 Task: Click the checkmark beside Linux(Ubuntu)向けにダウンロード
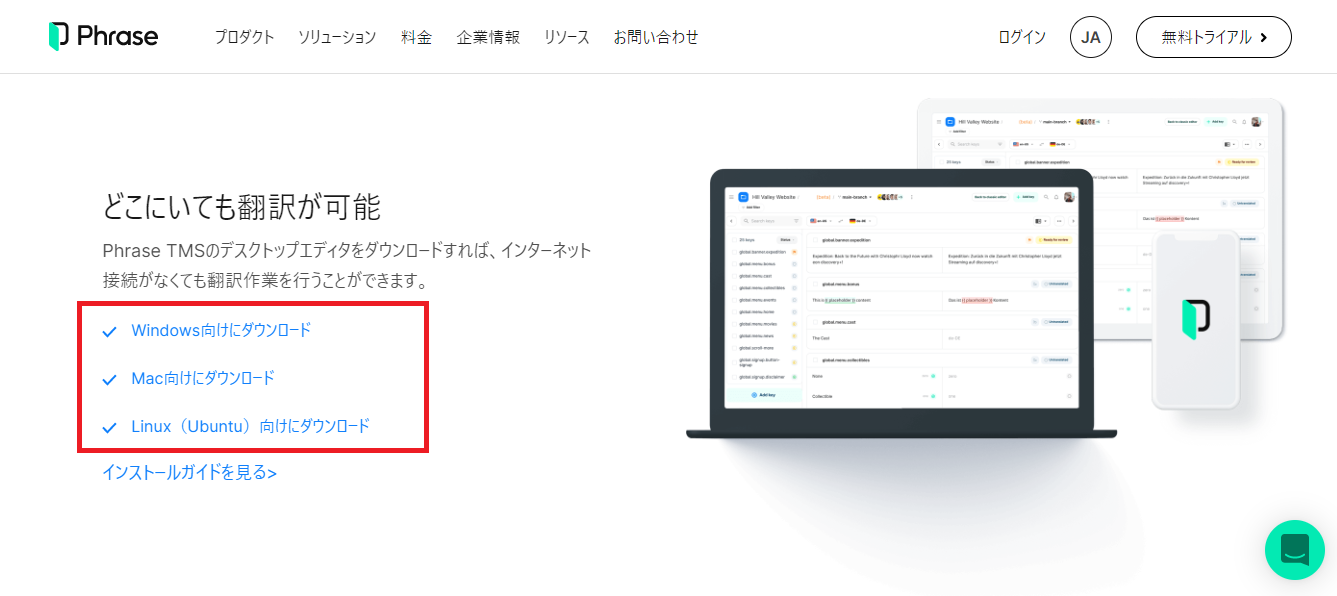110,427
